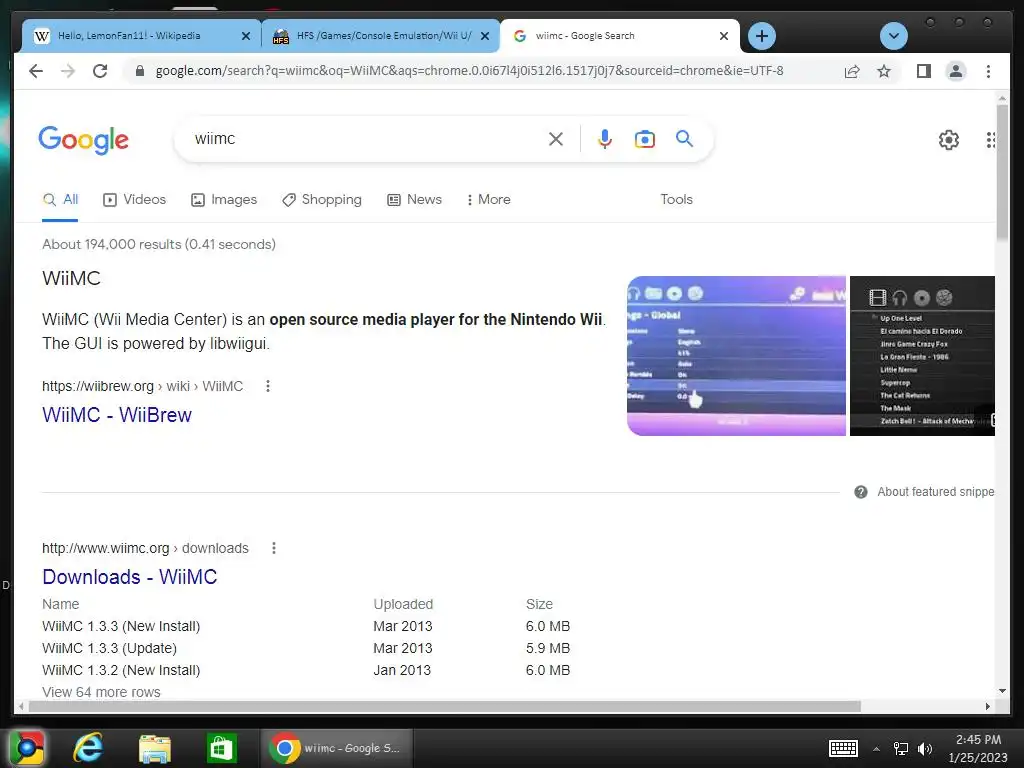The width and height of the screenshot is (1024, 768).
Task: Click the vertical scrollbar thumb
Action: point(1002,172)
